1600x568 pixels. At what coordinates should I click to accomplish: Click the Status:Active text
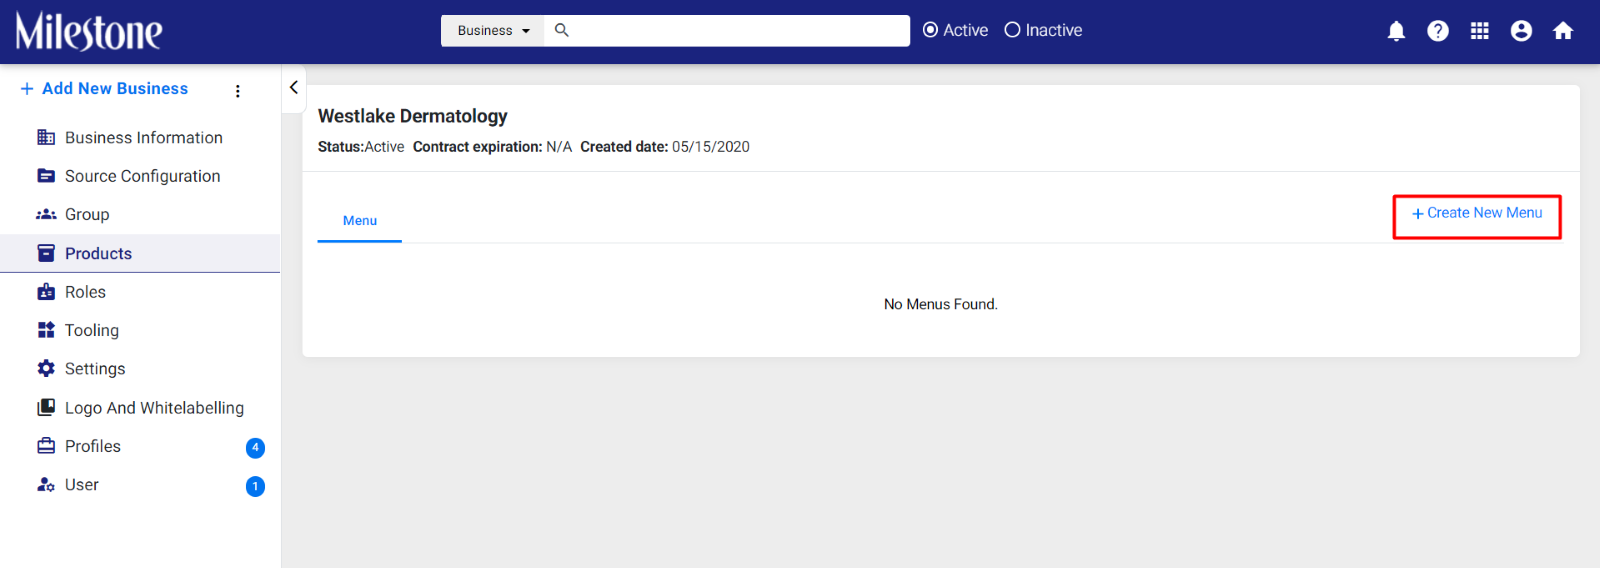point(361,147)
